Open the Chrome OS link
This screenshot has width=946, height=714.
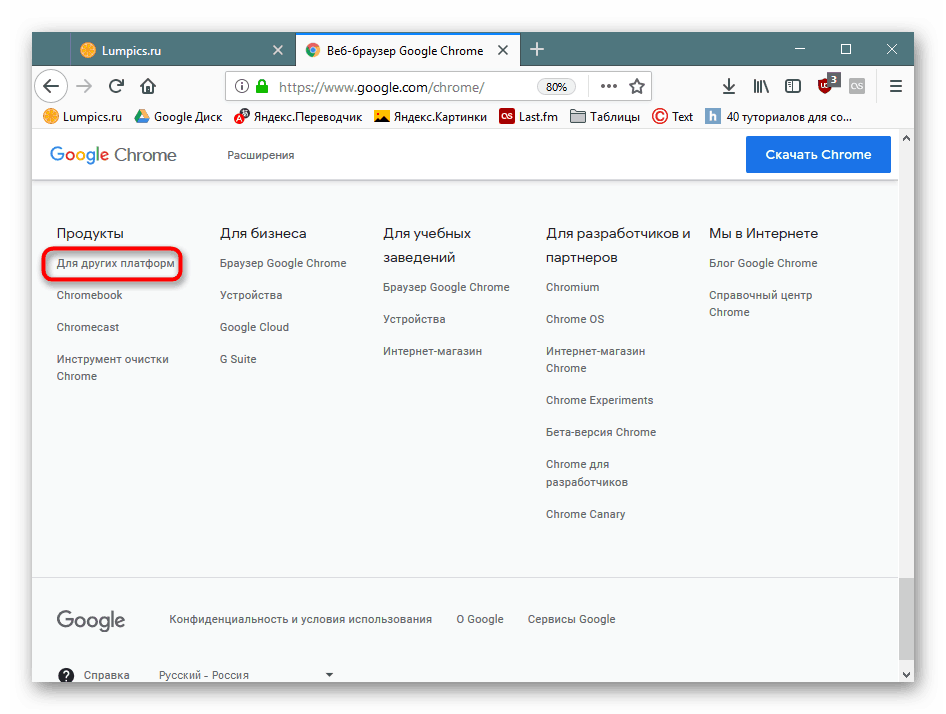(x=575, y=319)
